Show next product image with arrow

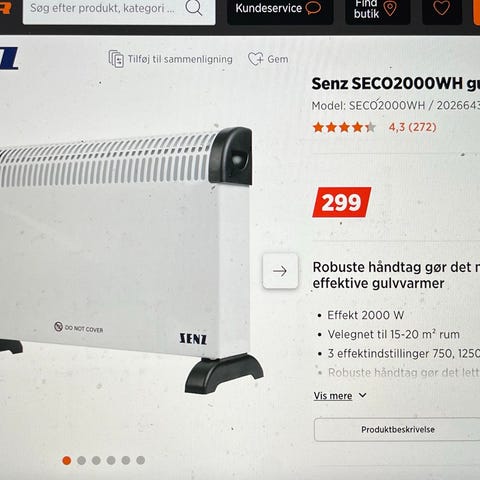tap(280, 271)
